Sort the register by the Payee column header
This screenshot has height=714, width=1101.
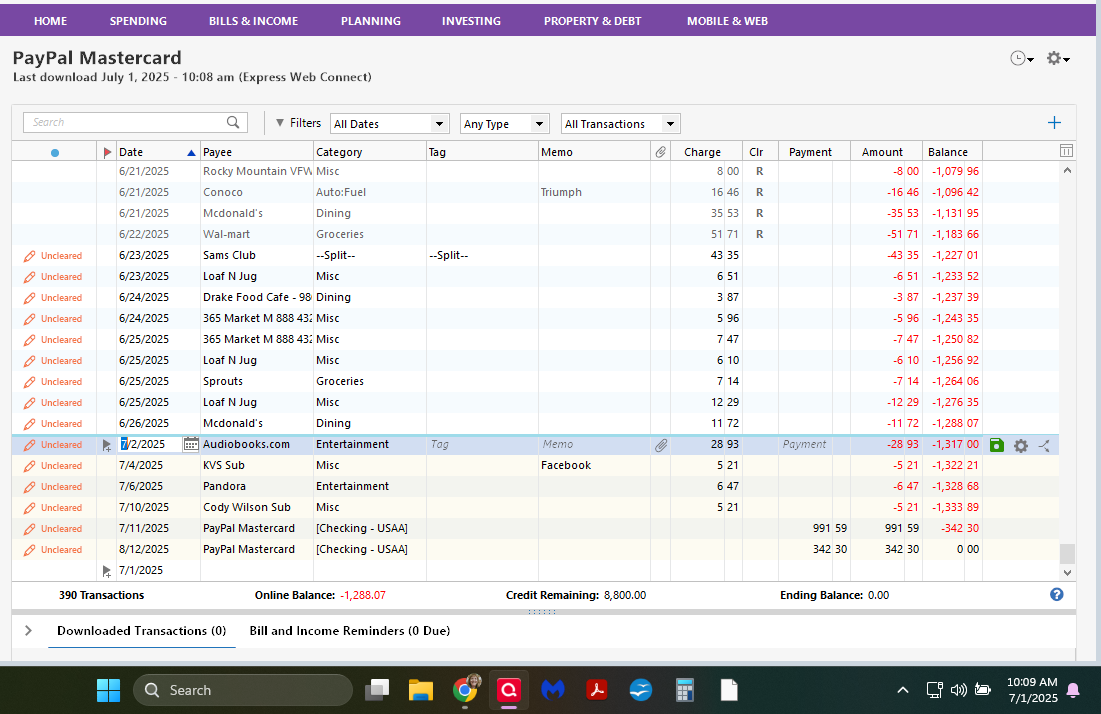(x=217, y=152)
